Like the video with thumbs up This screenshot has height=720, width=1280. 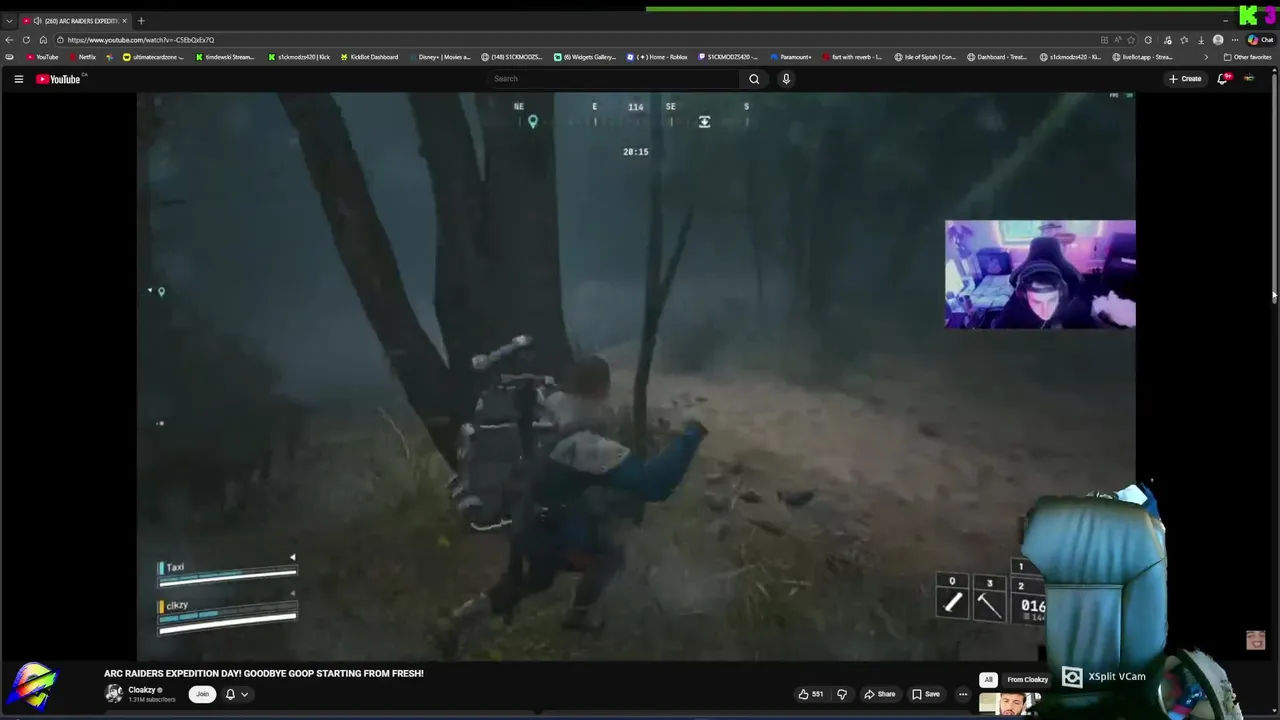tap(810, 694)
